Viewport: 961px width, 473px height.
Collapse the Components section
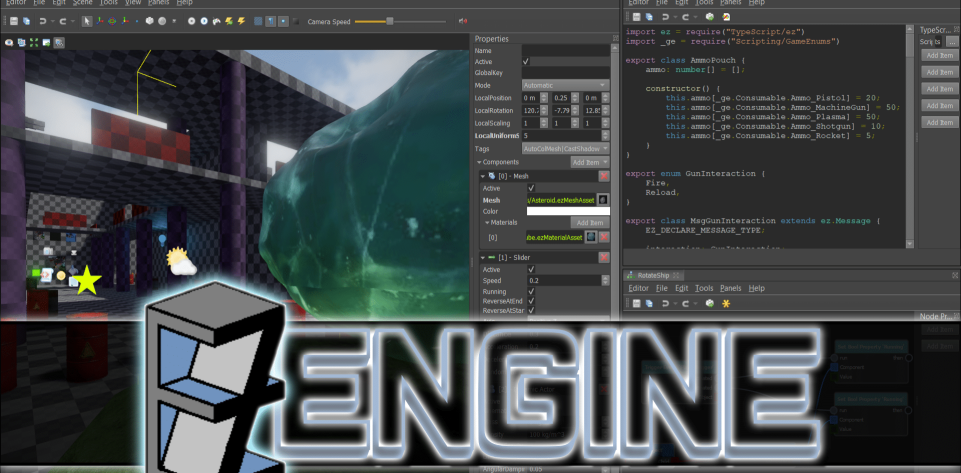[x=479, y=162]
